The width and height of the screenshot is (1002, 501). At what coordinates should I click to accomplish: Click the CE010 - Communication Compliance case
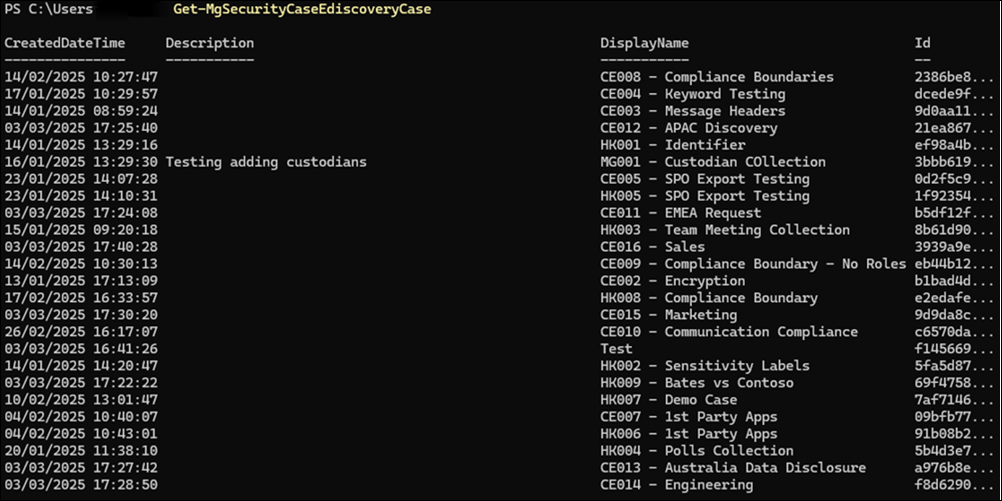click(x=728, y=332)
